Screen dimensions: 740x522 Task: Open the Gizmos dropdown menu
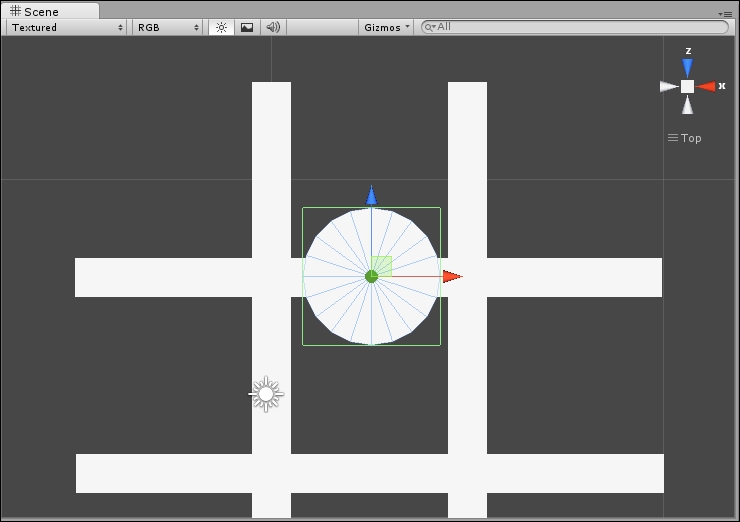pos(386,27)
